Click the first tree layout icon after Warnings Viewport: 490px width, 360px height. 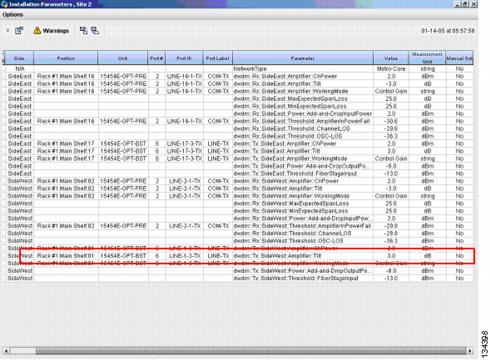click(x=84, y=31)
